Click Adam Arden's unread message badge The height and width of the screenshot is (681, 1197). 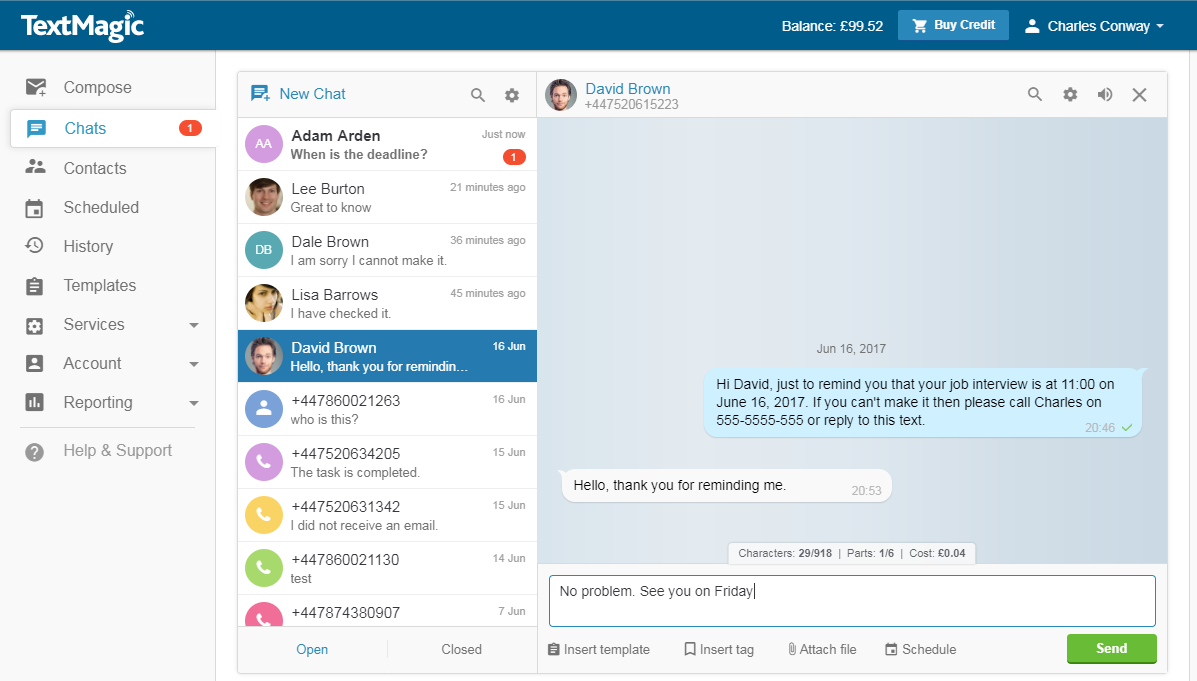click(514, 157)
